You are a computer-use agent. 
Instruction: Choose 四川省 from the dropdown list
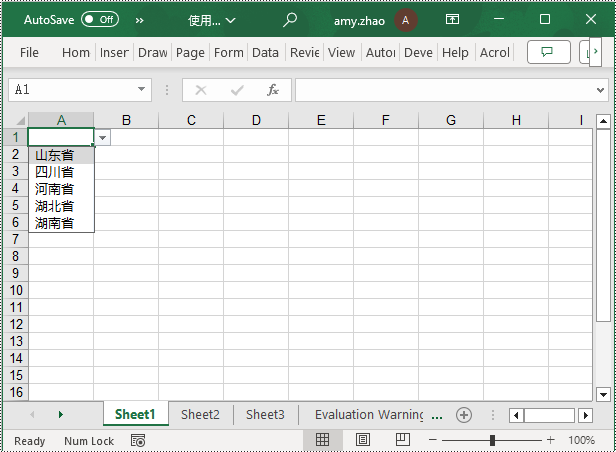pyautogui.click(x=61, y=172)
